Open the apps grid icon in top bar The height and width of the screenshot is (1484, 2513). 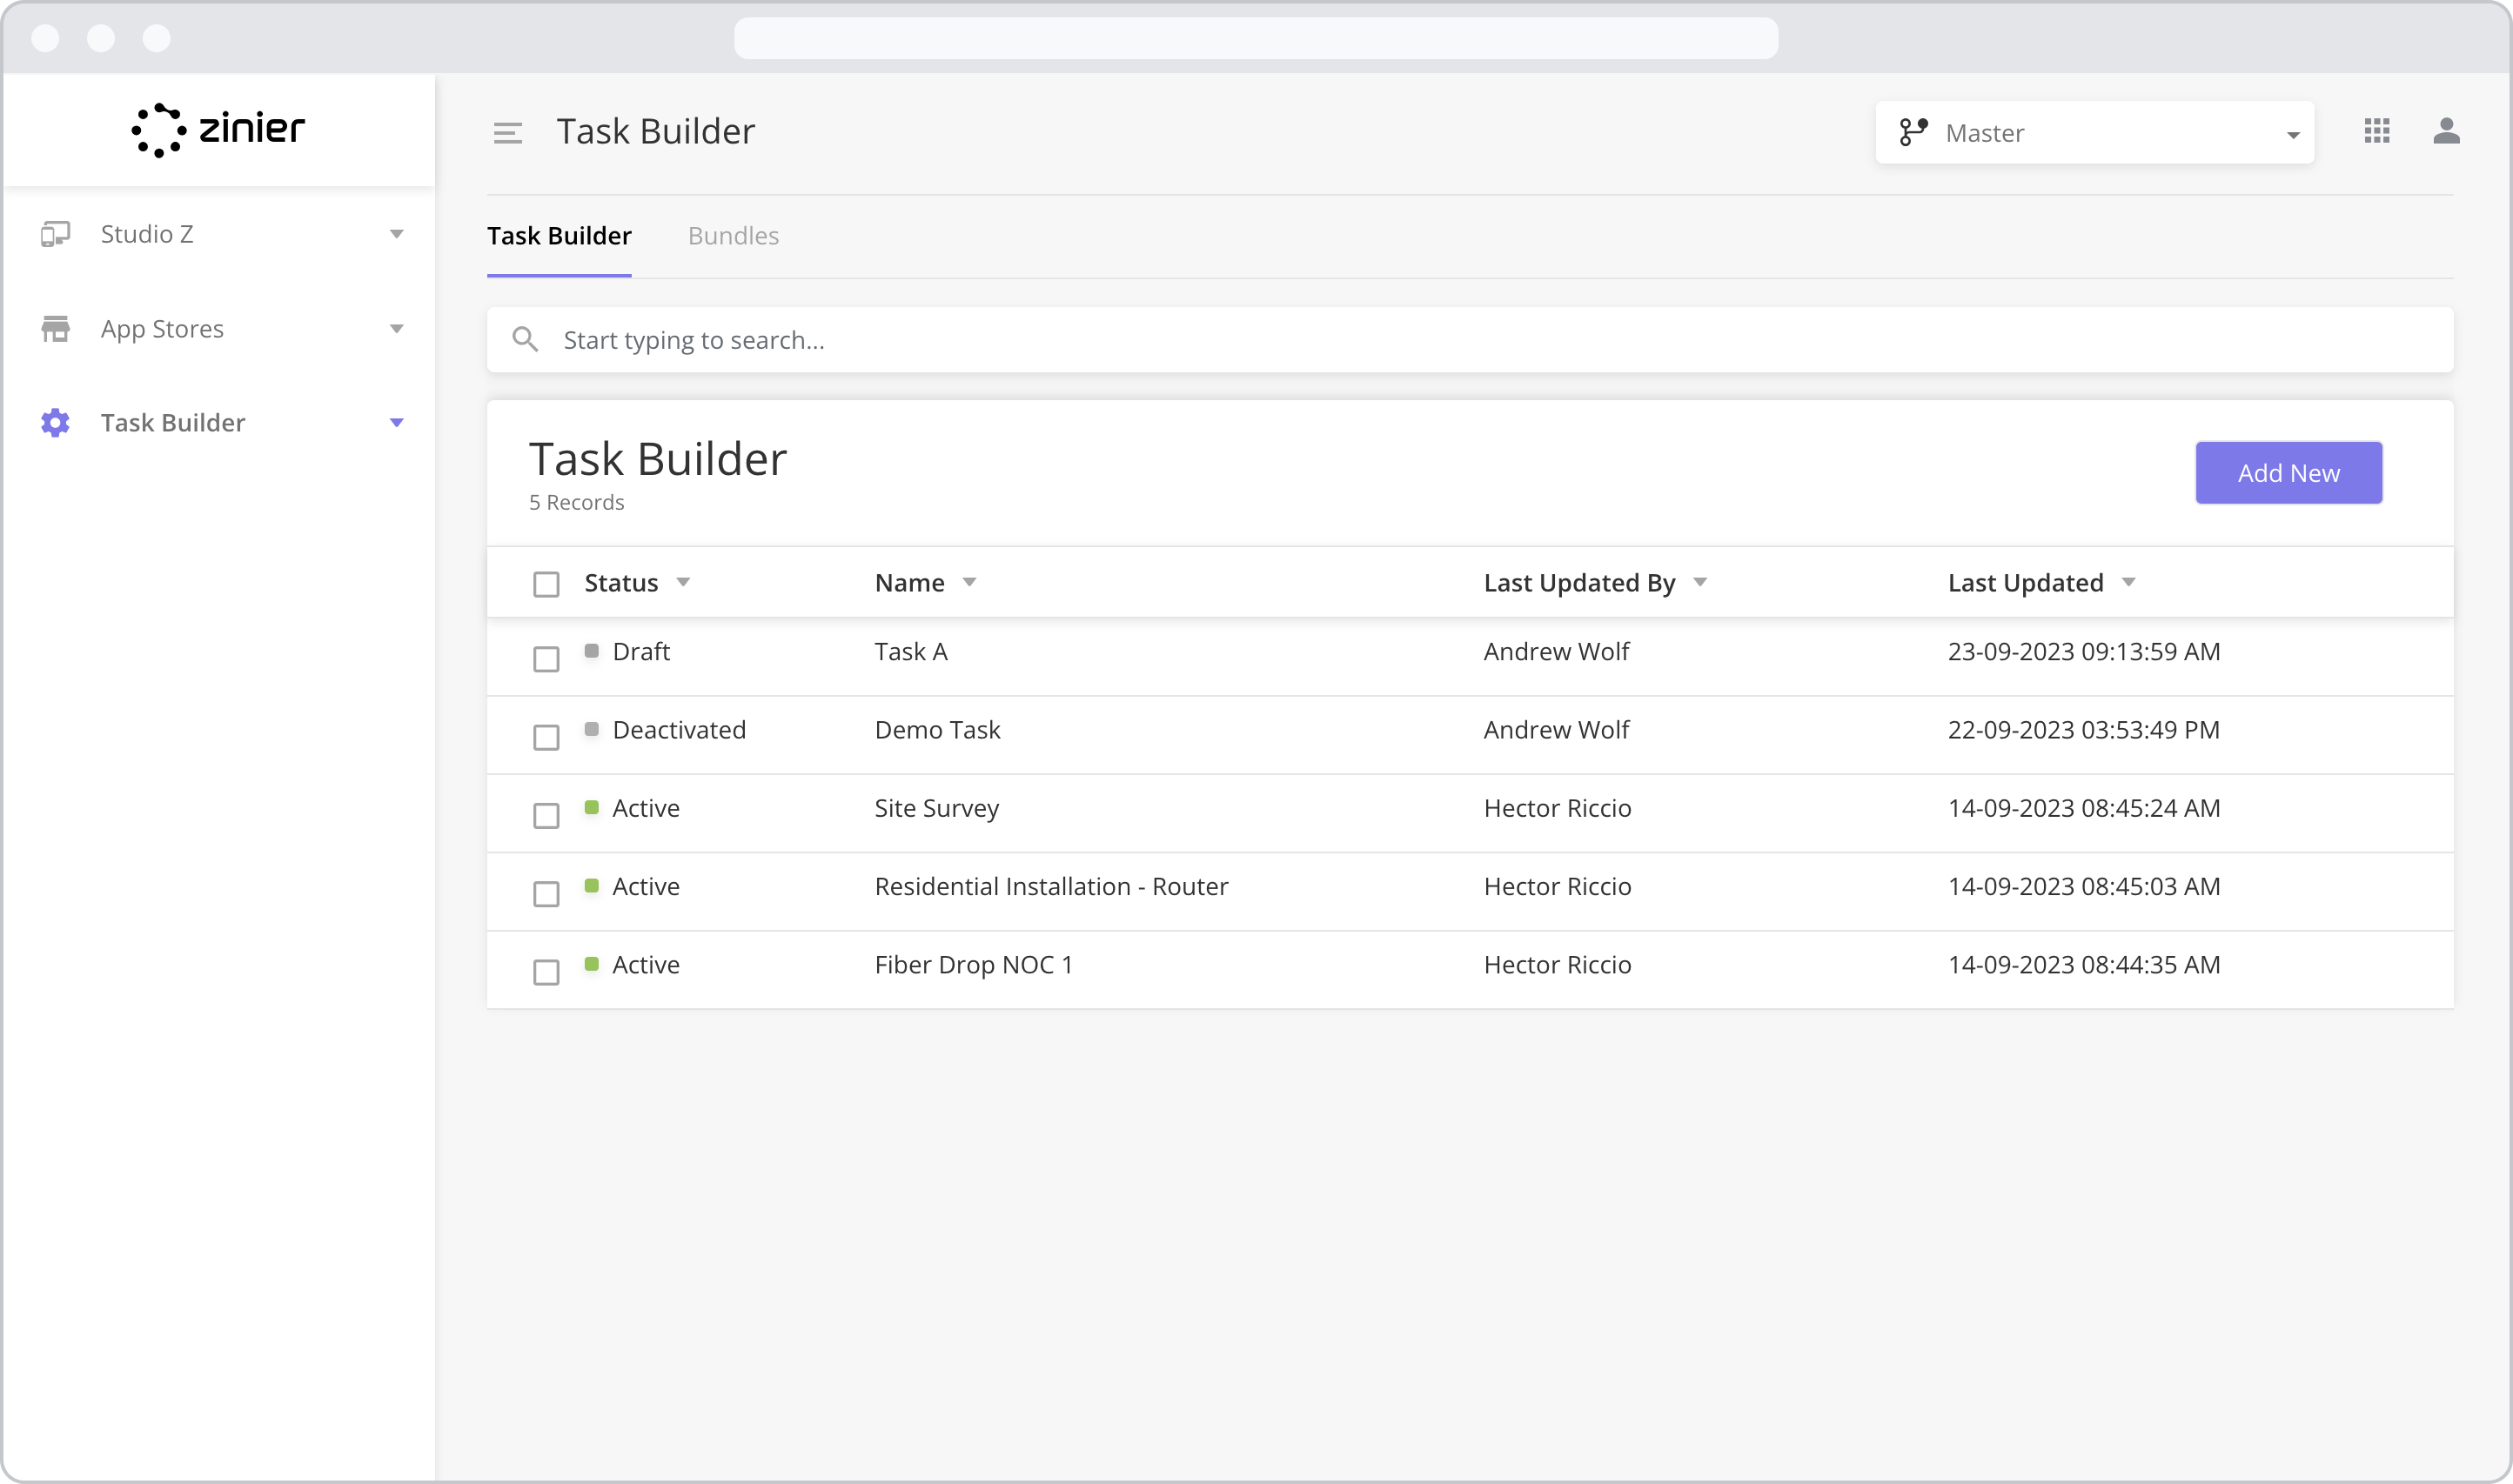(2377, 131)
